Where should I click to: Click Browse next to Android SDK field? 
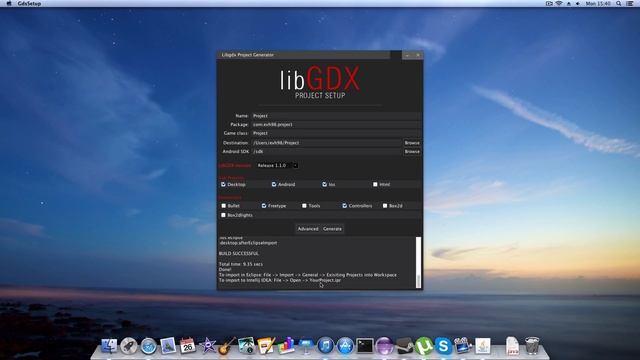[x=412, y=151]
